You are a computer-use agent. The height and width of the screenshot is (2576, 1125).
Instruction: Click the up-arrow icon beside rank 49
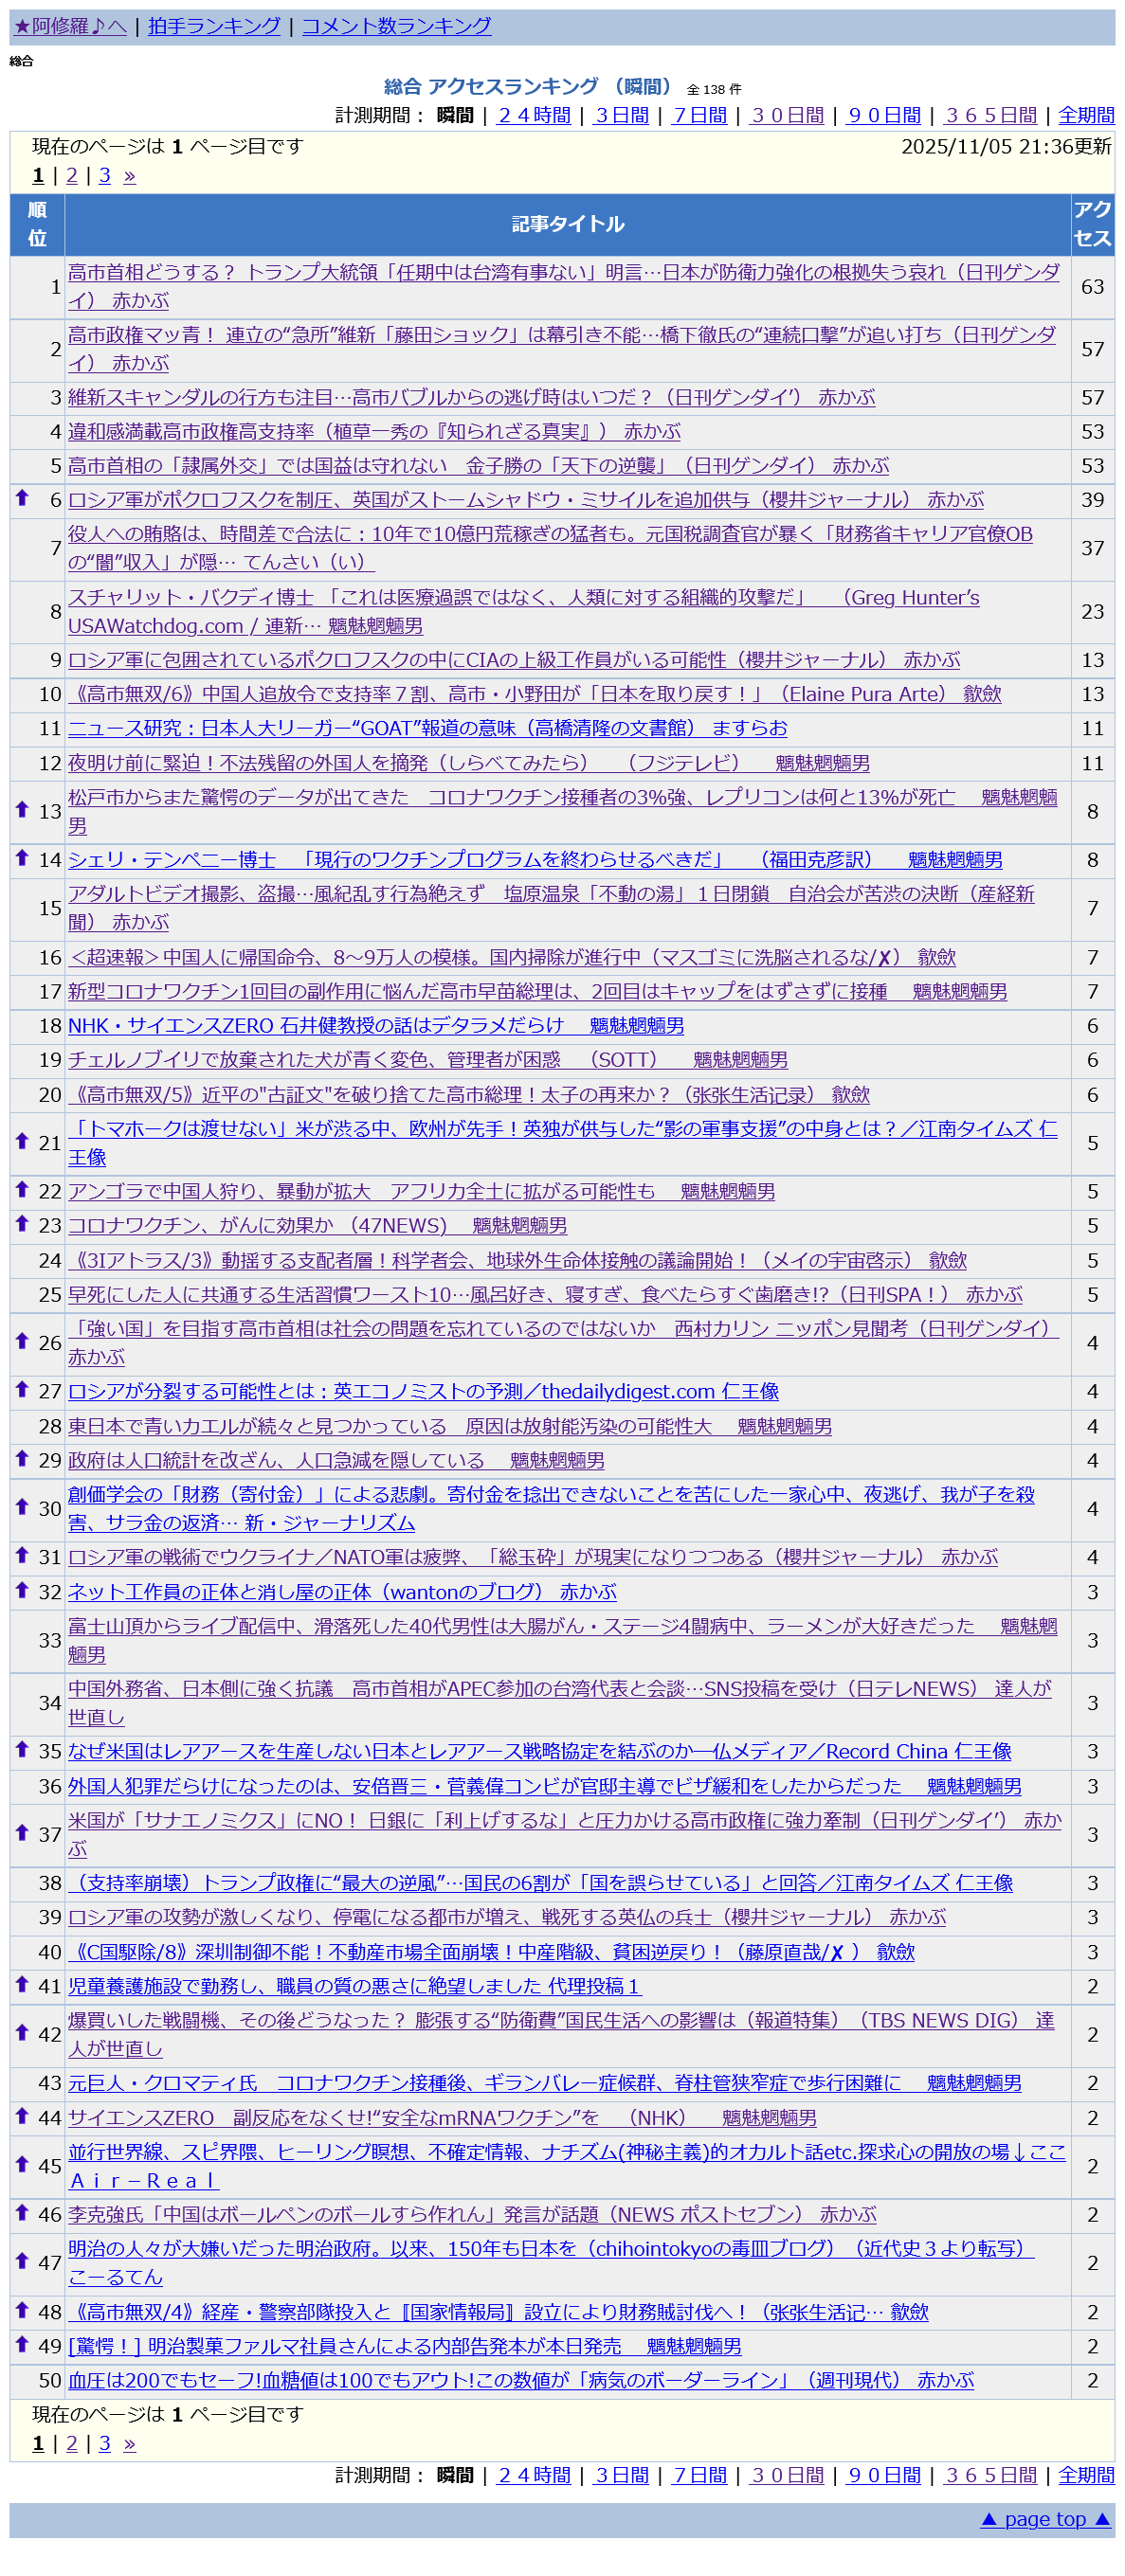click(22, 2343)
